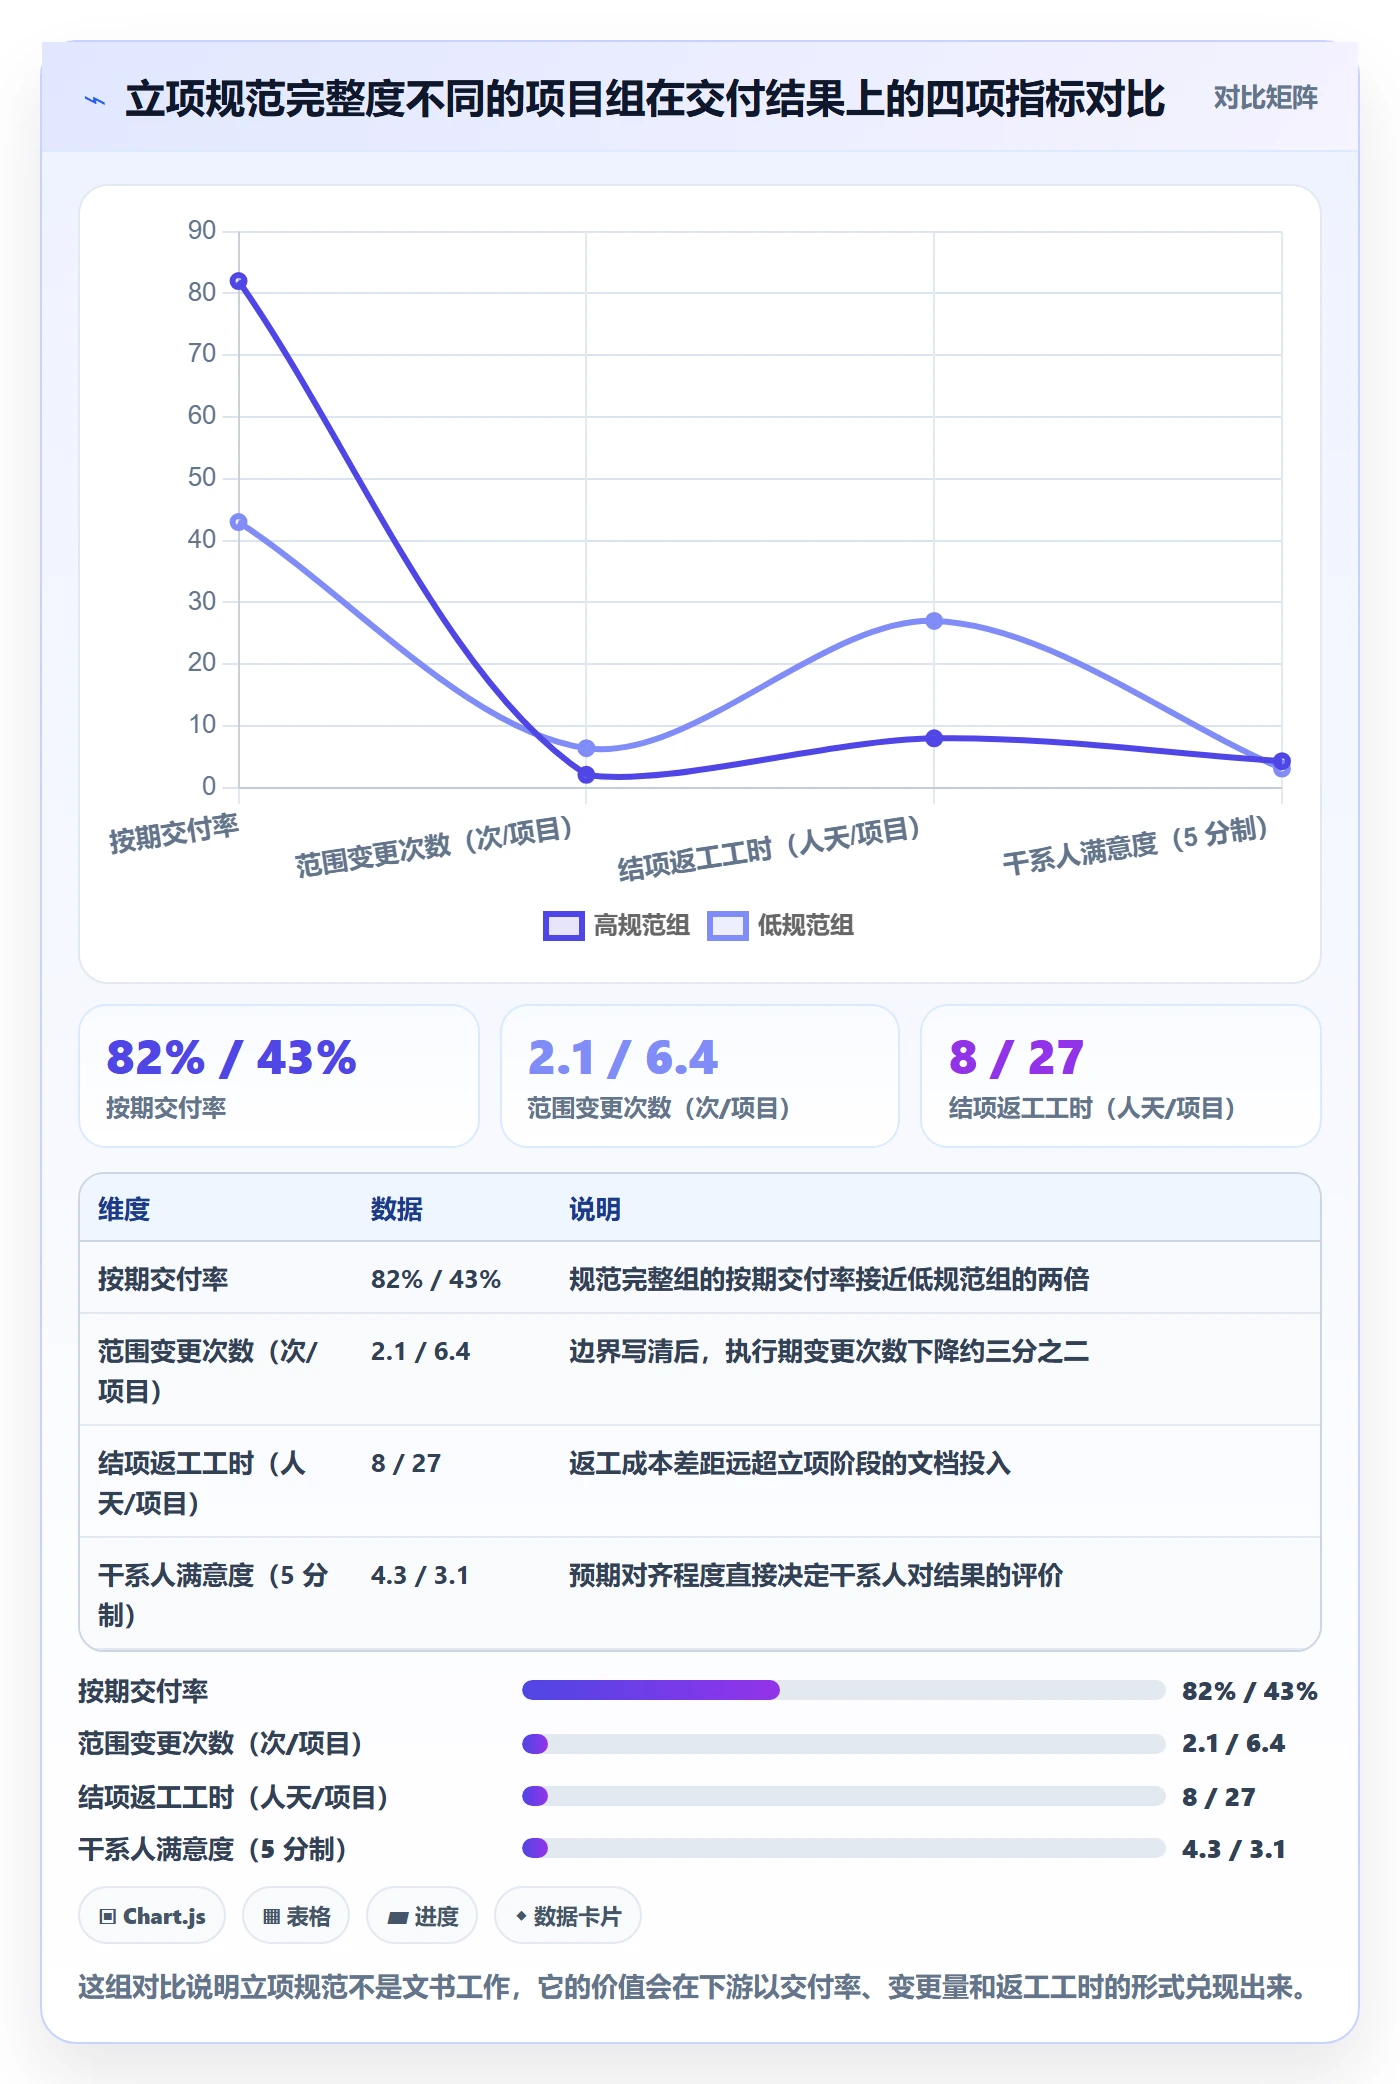Click the x-axis label 干系人满意度（5 分制）

click(x=1136, y=846)
